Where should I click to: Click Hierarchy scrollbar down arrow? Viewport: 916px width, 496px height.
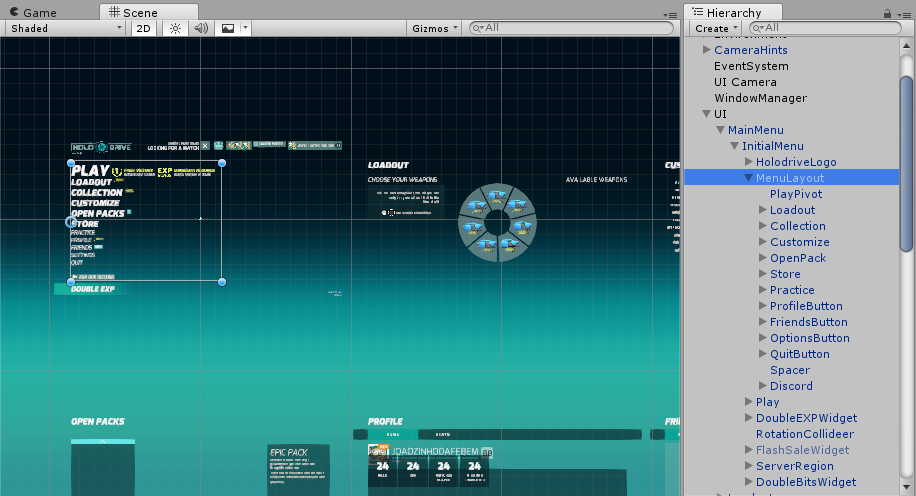point(906,487)
